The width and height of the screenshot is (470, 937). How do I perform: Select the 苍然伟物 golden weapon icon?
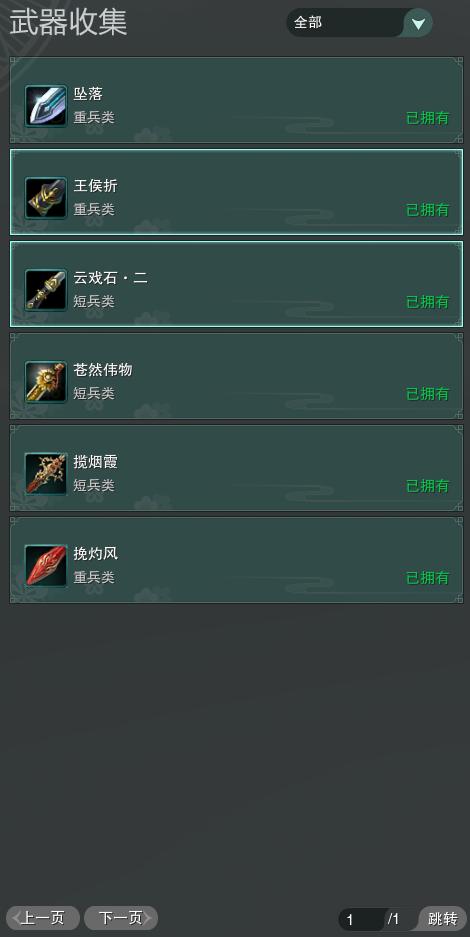coord(46,382)
